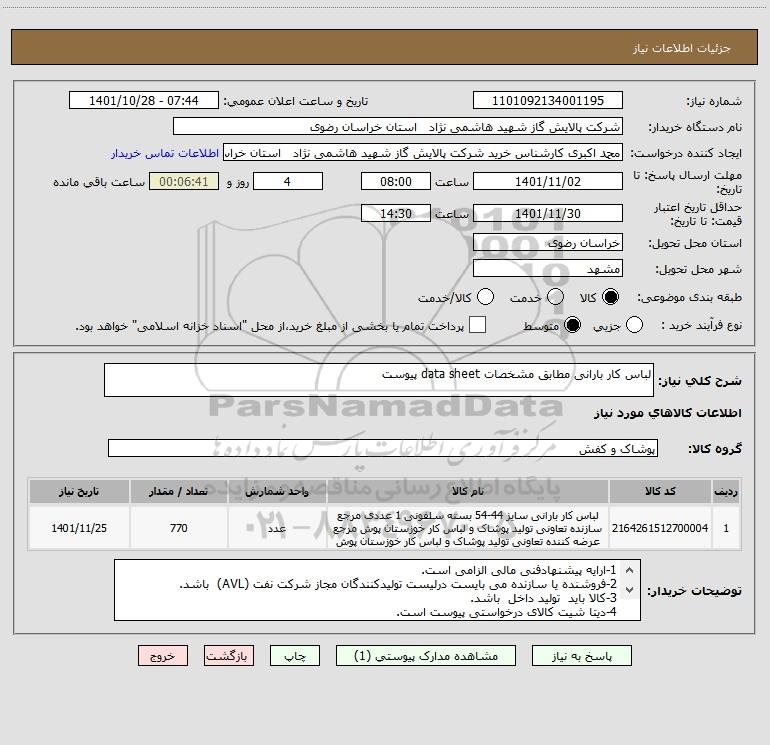Select the خدمت radio button
Viewport: 770px width, 745px height.
coord(555,297)
